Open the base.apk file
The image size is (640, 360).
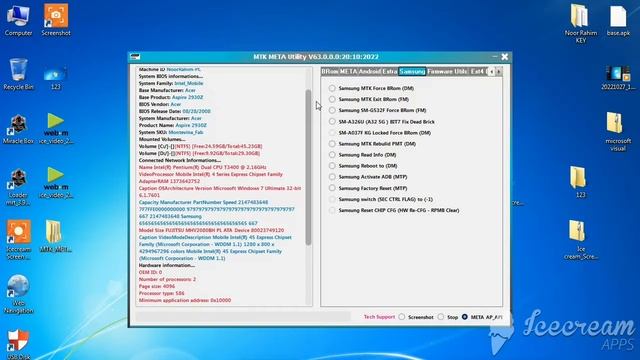point(618,20)
